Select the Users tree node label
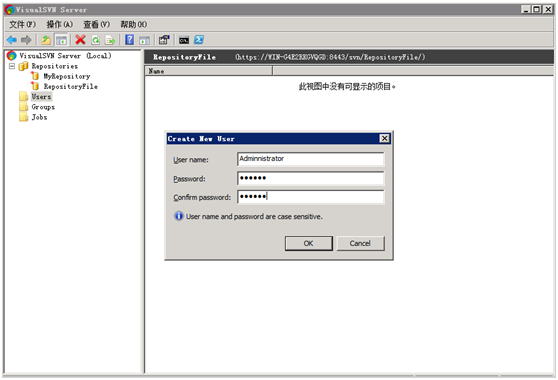558x380 pixels. [41, 96]
